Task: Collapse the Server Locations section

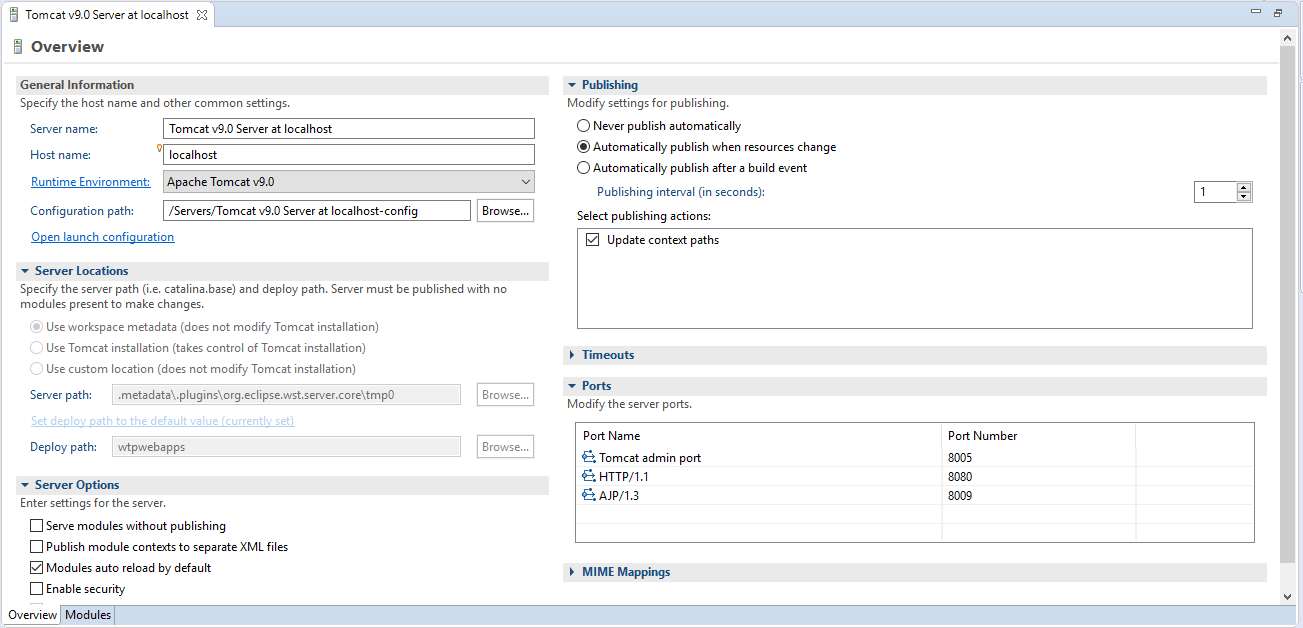Action: (x=25, y=271)
